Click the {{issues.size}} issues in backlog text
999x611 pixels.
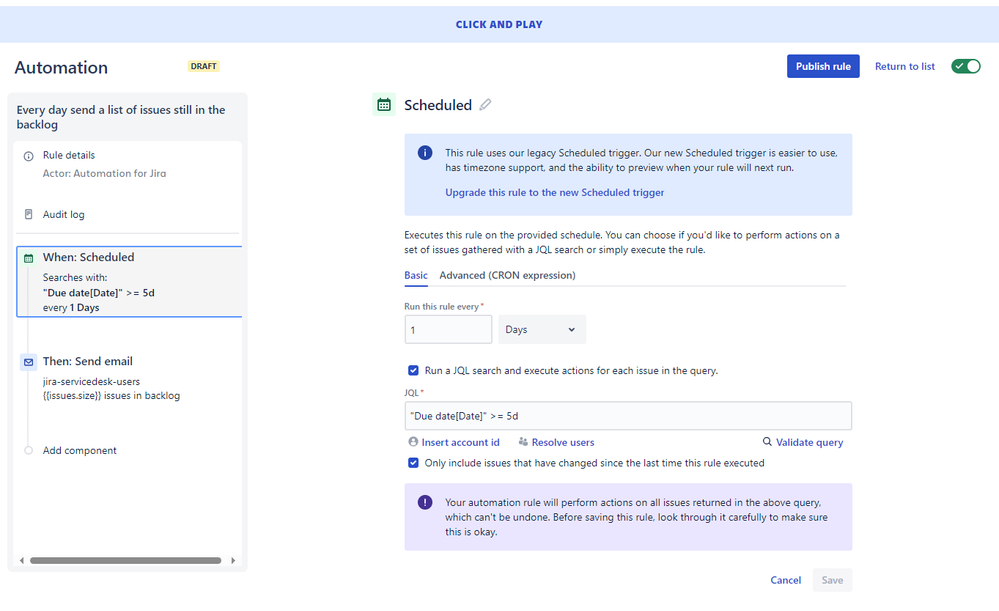[111, 396]
